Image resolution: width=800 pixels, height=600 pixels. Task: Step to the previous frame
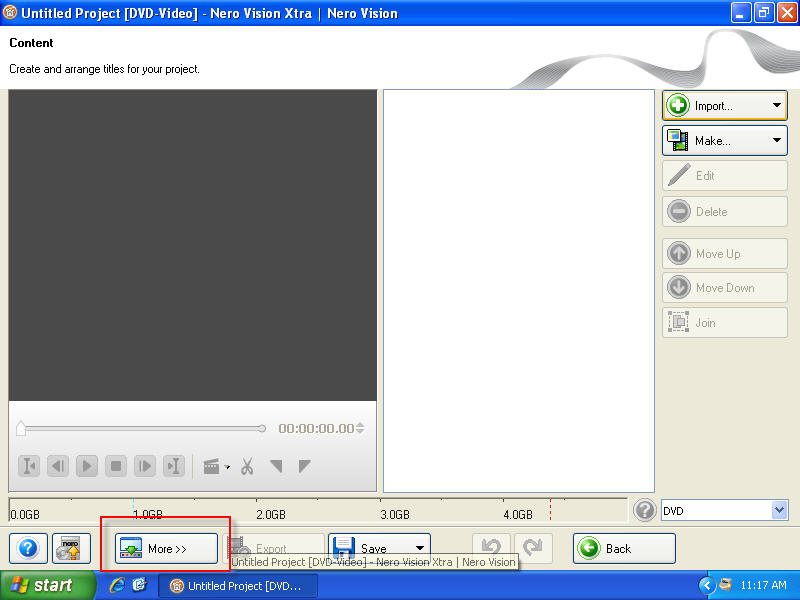(x=58, y=466)
